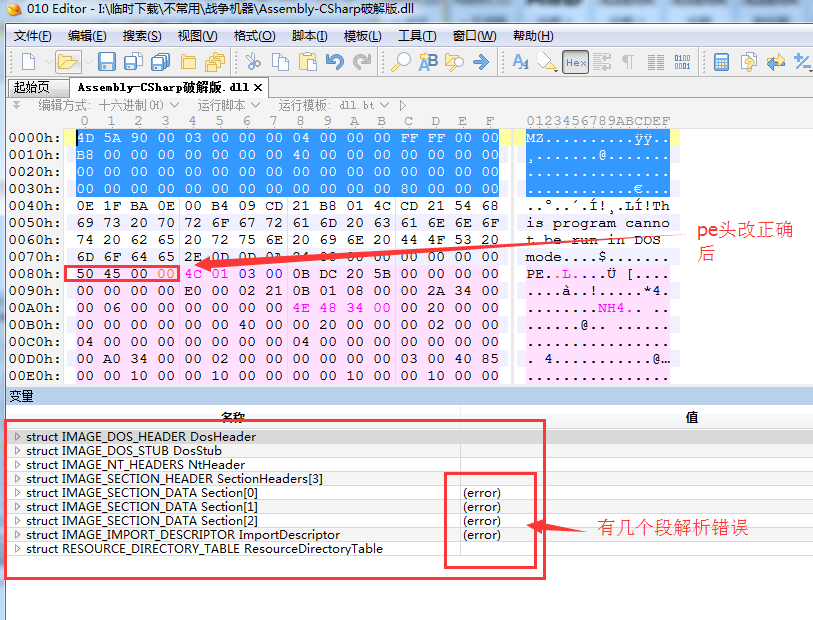The height and width of the screenshot is (620, 813).
Task: Paste from the clipboard with the toolbar icon
Action: pyautogui.click(x=307, y=62)
